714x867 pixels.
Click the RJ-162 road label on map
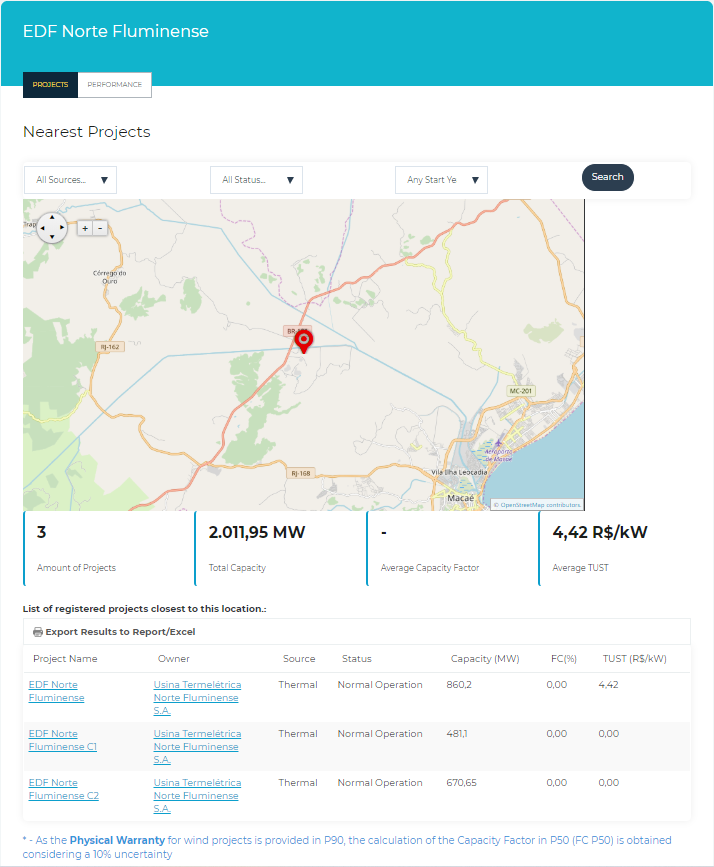[x=110, y=347]
